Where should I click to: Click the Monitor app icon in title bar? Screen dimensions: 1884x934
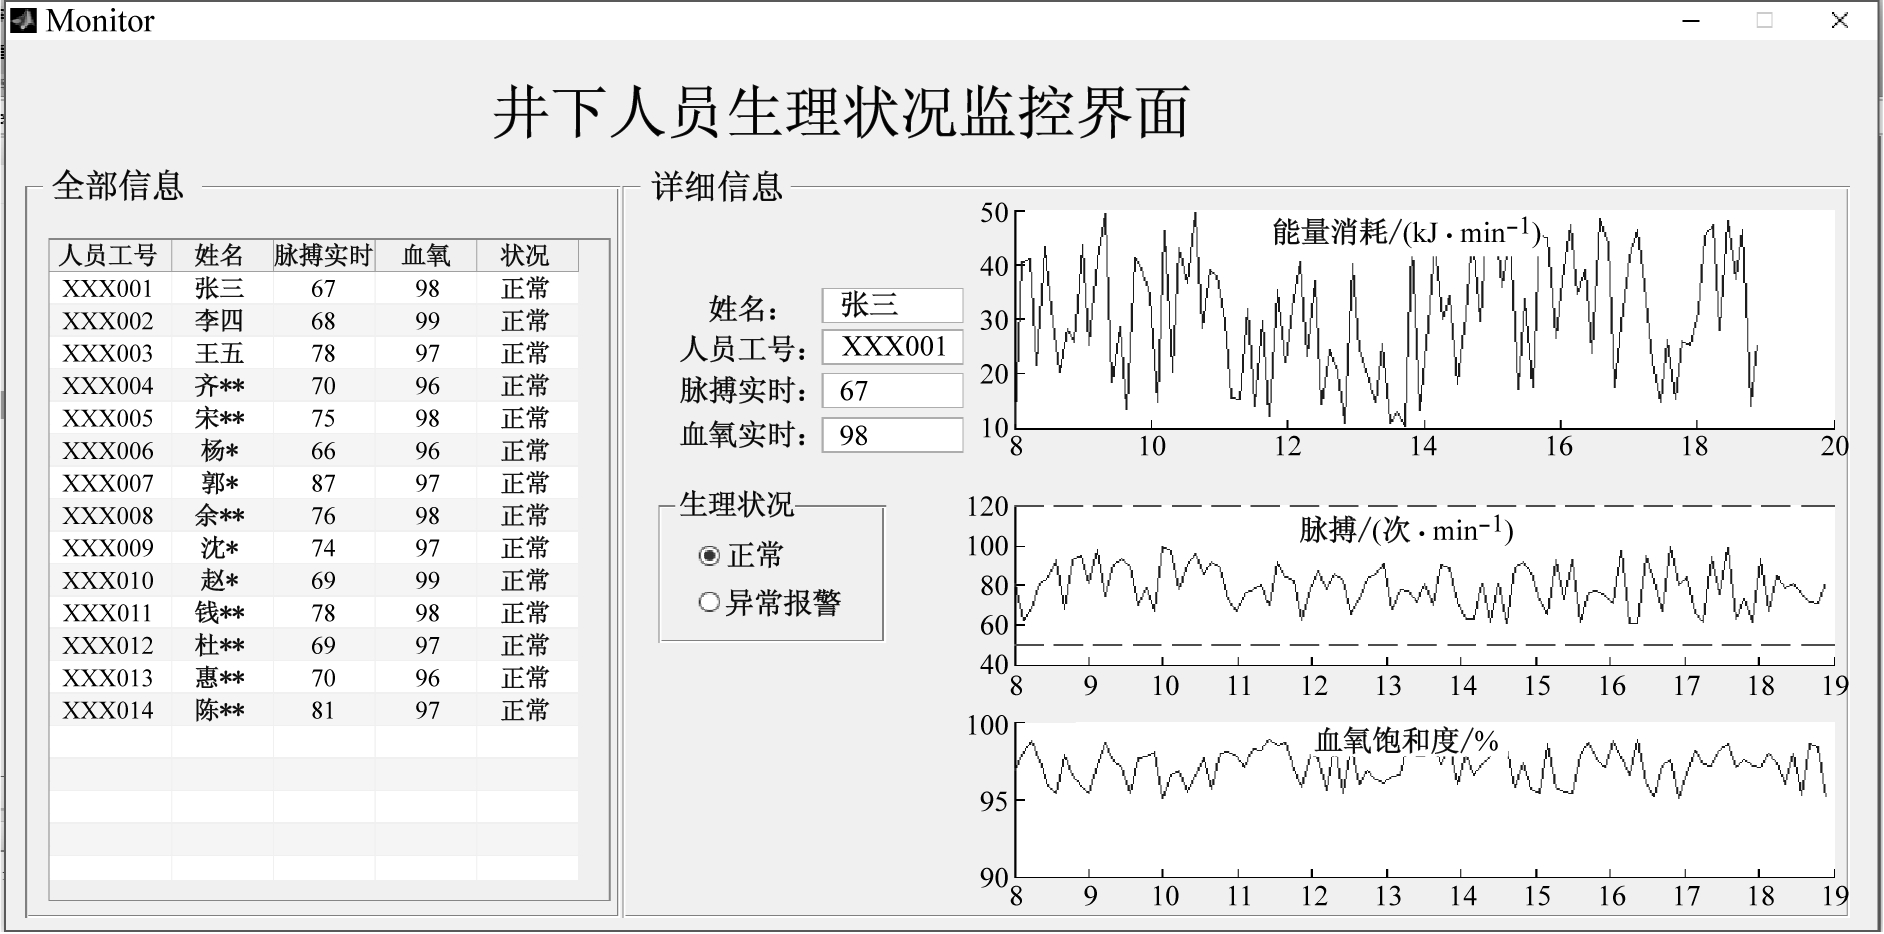22,20
